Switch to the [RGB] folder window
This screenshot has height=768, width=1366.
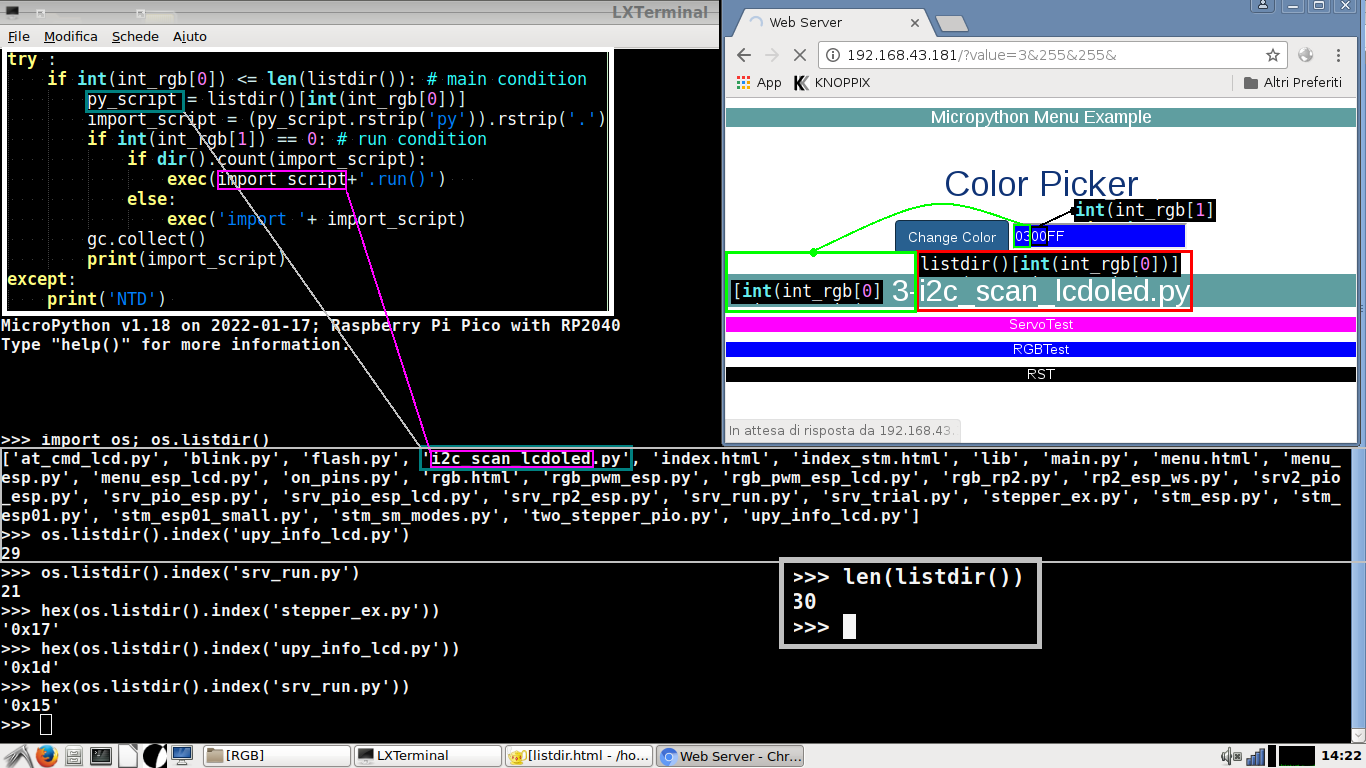(x=277, y=756)
